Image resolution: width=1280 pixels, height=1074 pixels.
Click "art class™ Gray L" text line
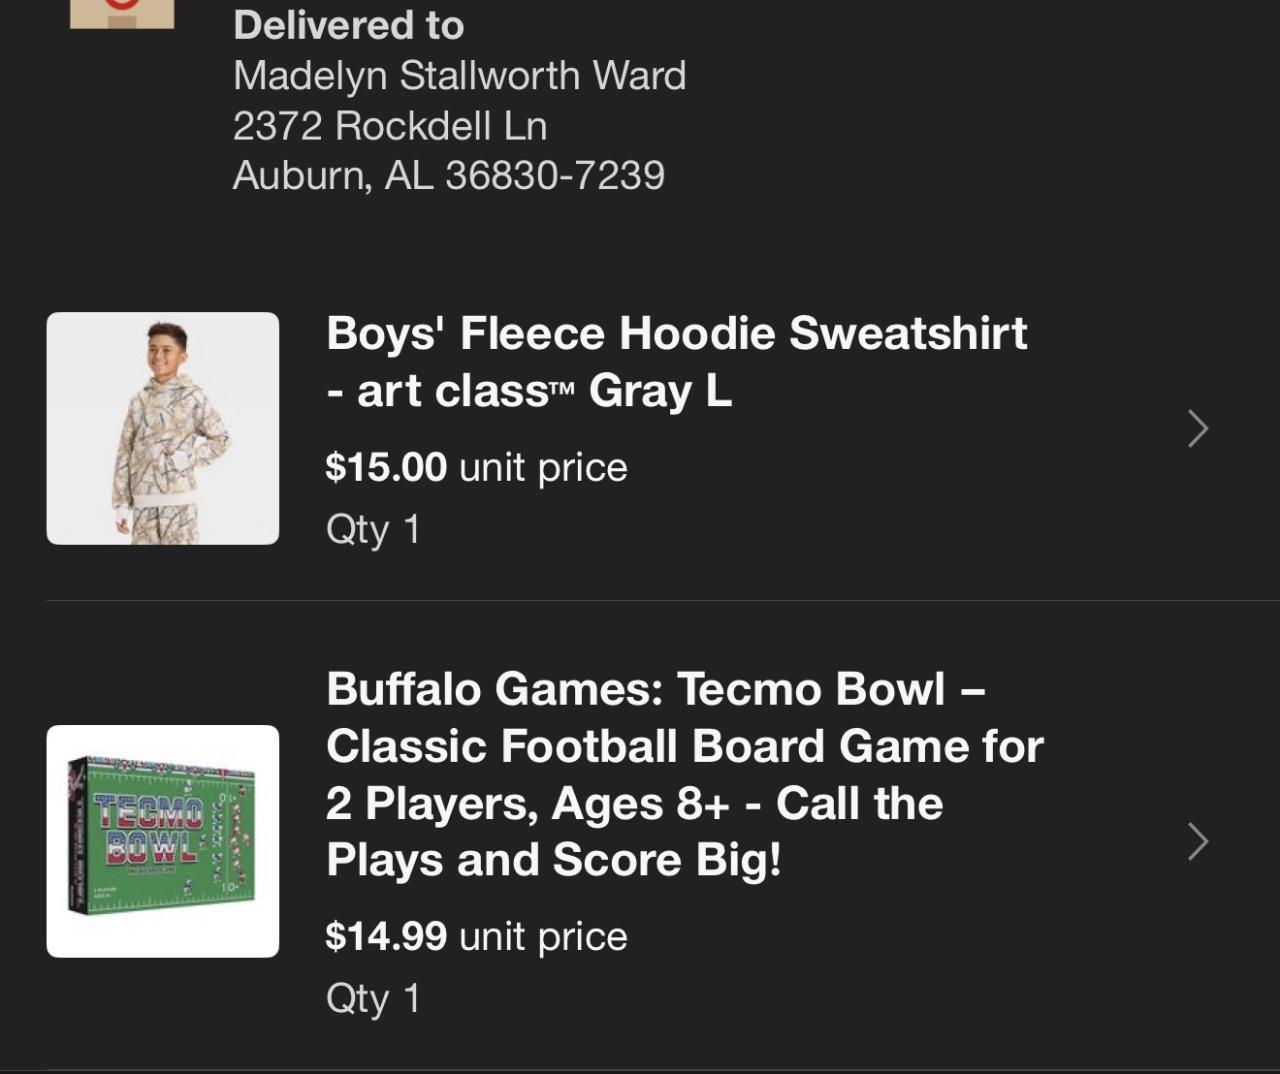pos(529,391)
